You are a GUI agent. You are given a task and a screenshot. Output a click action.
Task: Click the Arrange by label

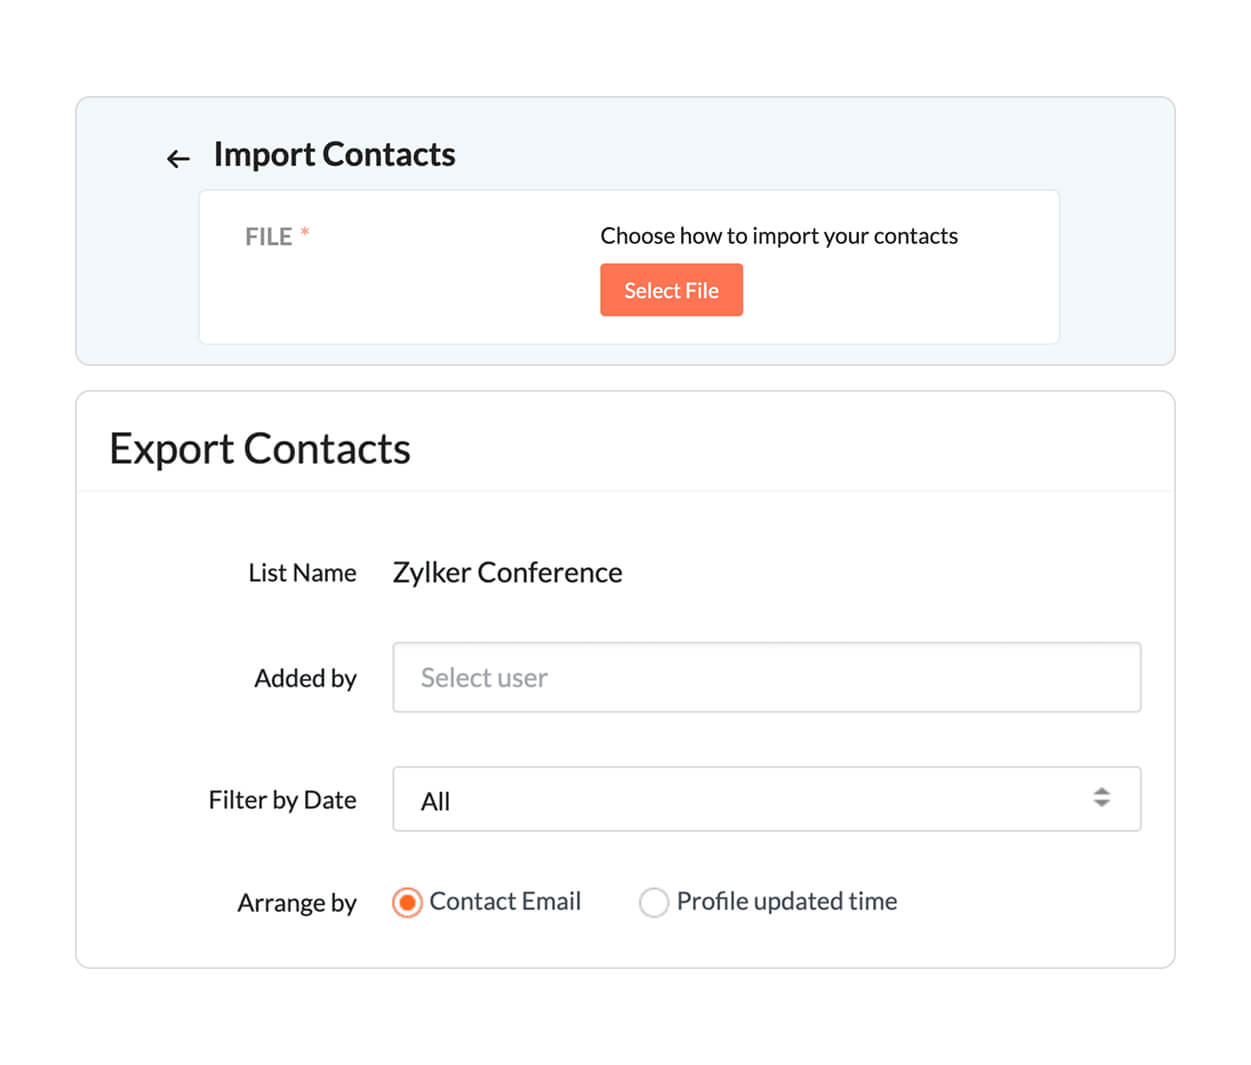tap(297, 903)
